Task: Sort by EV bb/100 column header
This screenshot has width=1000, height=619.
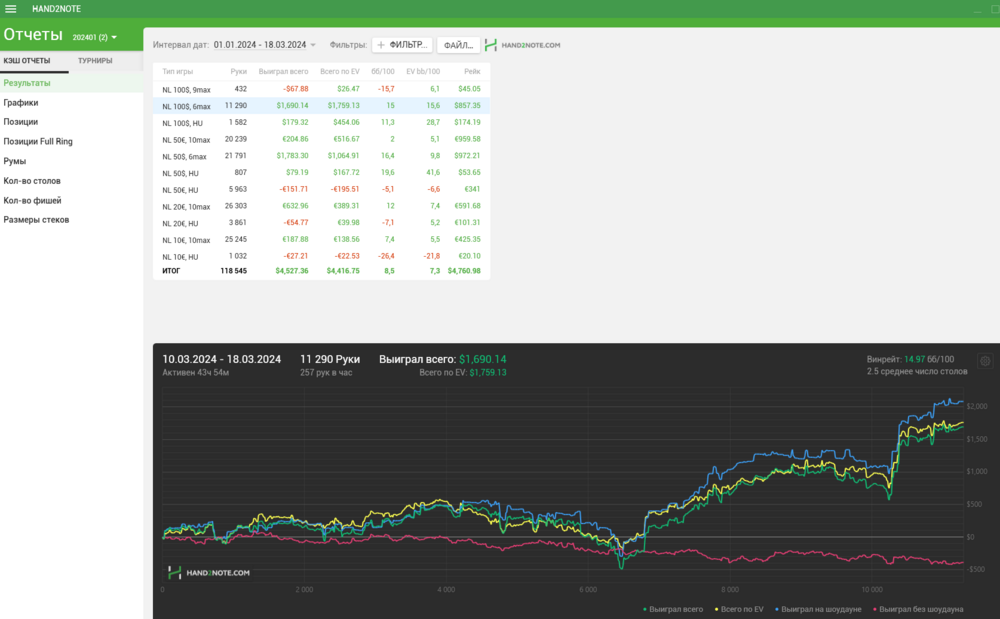Action: pyautogui.click(x=423, y=72)
